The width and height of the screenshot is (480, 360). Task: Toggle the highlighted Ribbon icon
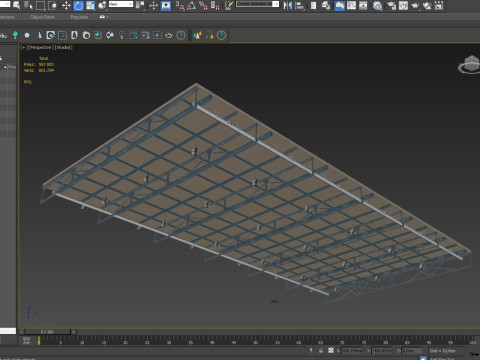339,5
